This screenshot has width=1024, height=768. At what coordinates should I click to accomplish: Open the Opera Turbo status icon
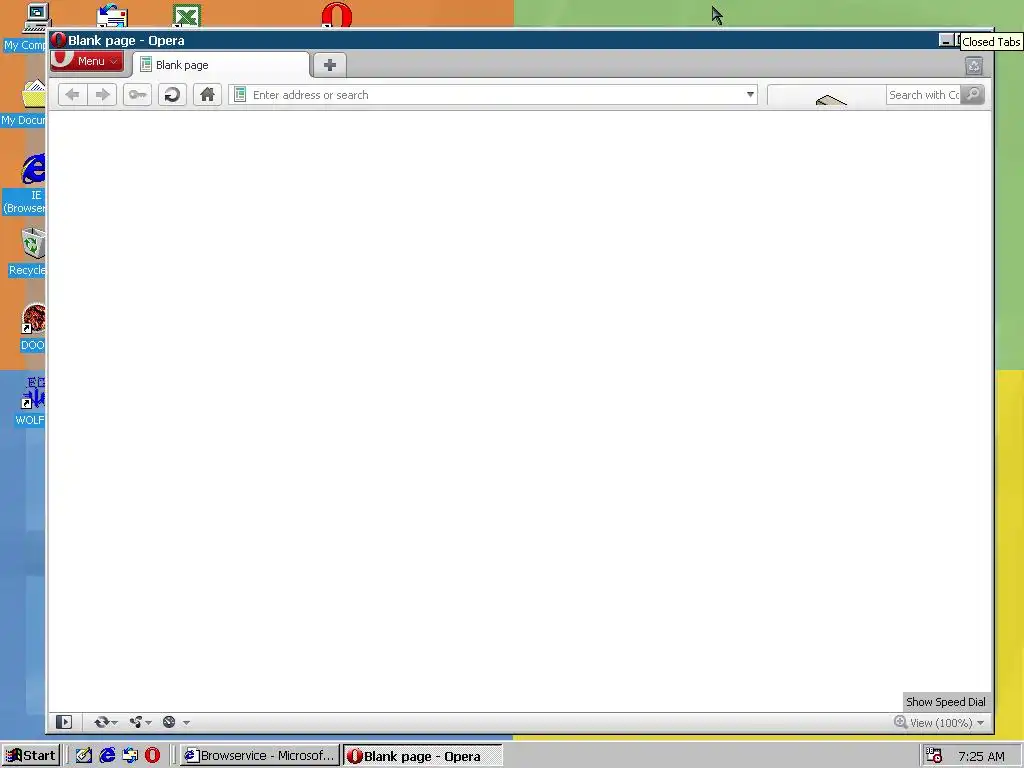coord(169,722)
